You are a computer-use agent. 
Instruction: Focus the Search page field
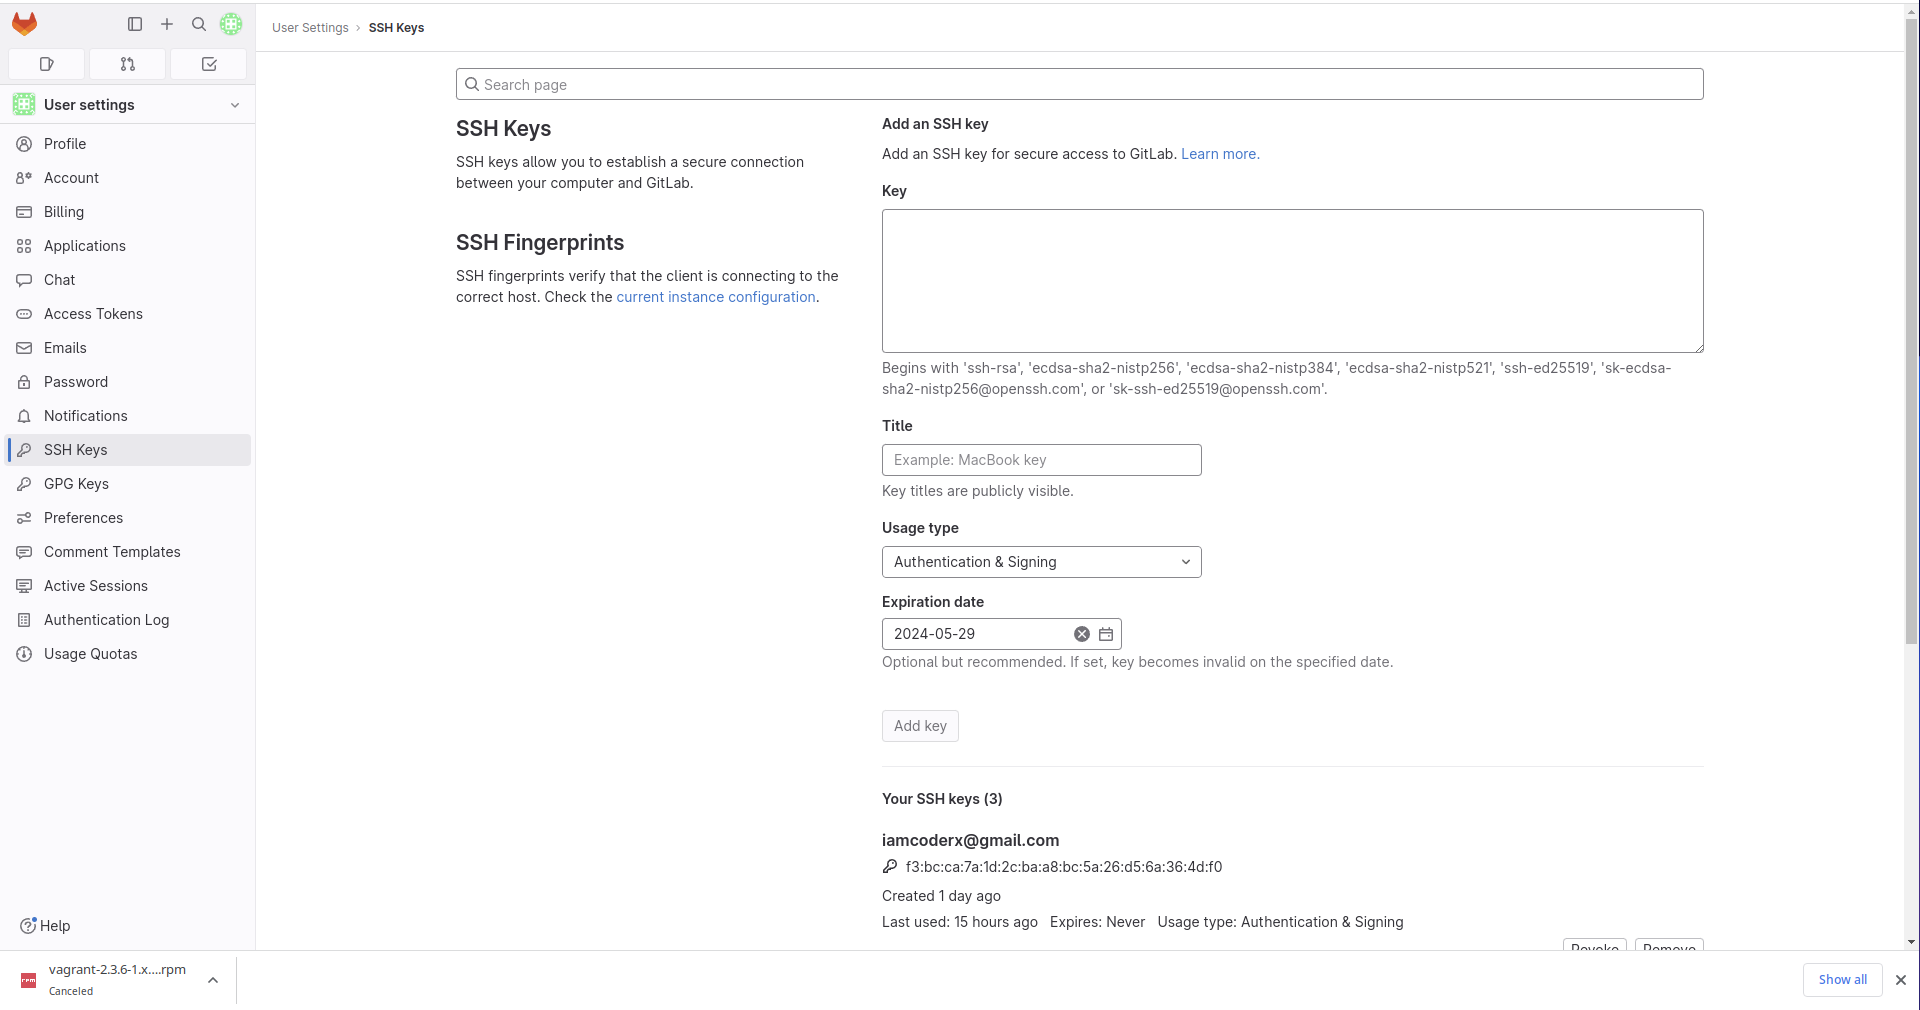click(x=1079, y=84)
